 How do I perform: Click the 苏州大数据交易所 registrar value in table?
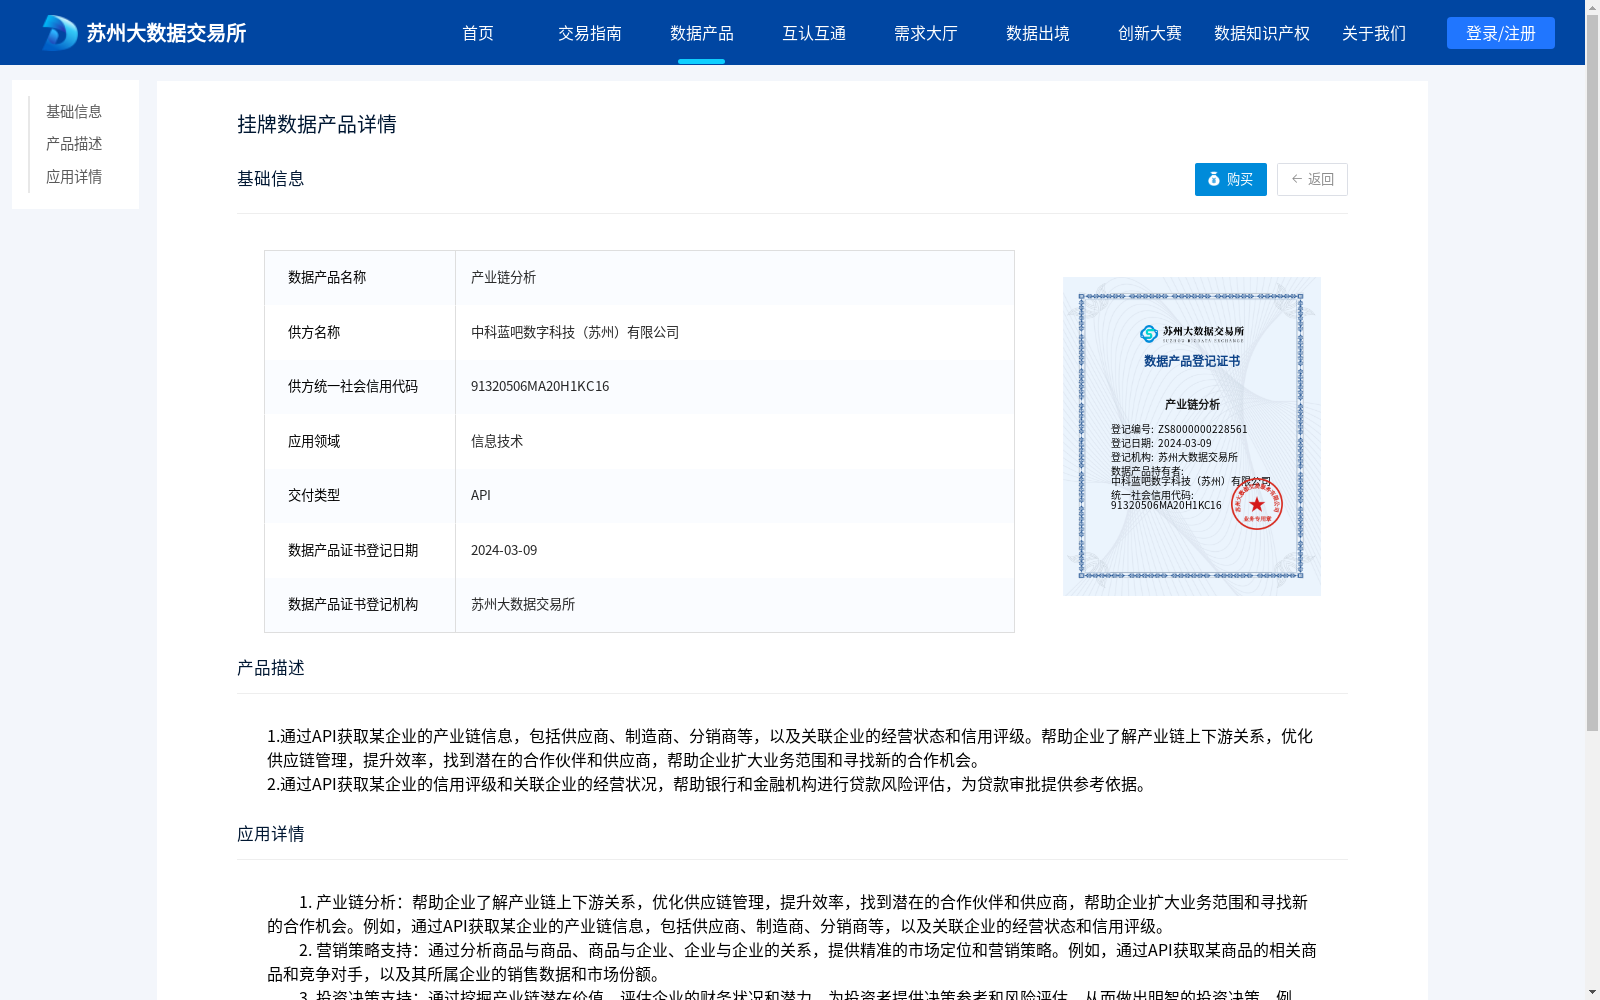[523, 604]
